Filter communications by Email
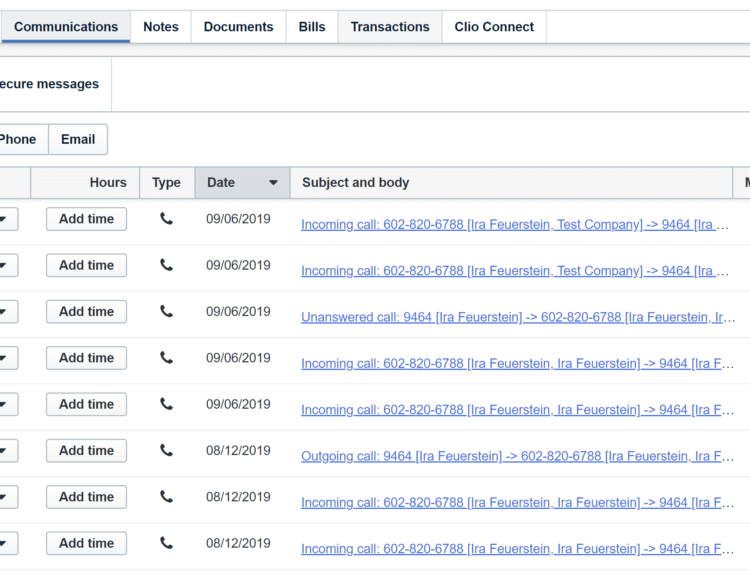 (x=78, y=139)
